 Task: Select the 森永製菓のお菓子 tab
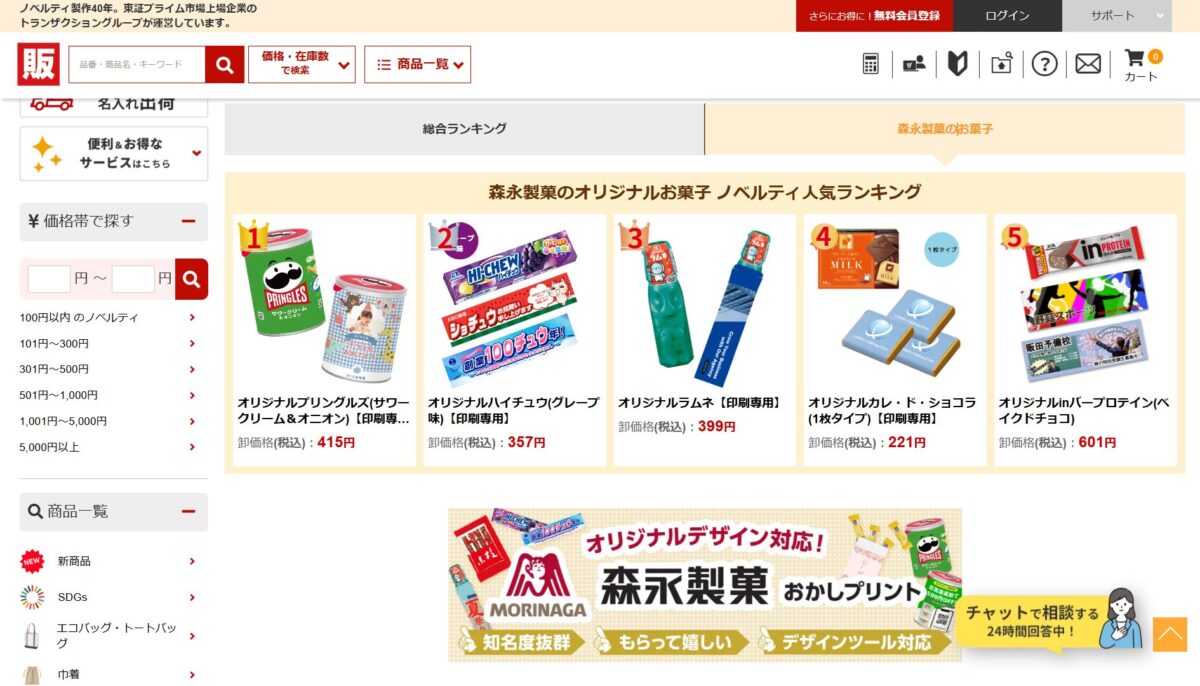[x=945, y=129]
